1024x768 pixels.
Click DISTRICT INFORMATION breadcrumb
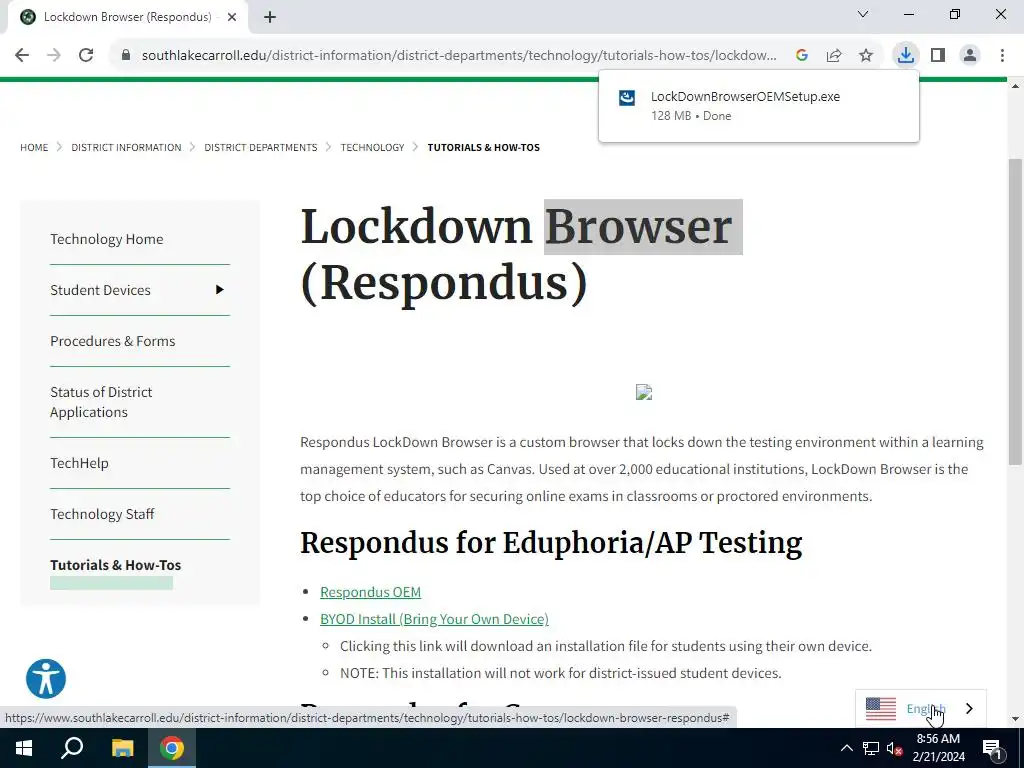(126, 148)
